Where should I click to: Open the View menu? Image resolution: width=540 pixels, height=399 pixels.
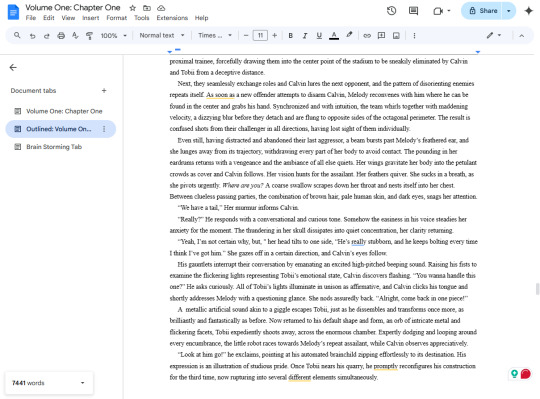pyautogui.click(x=68, y=18)
